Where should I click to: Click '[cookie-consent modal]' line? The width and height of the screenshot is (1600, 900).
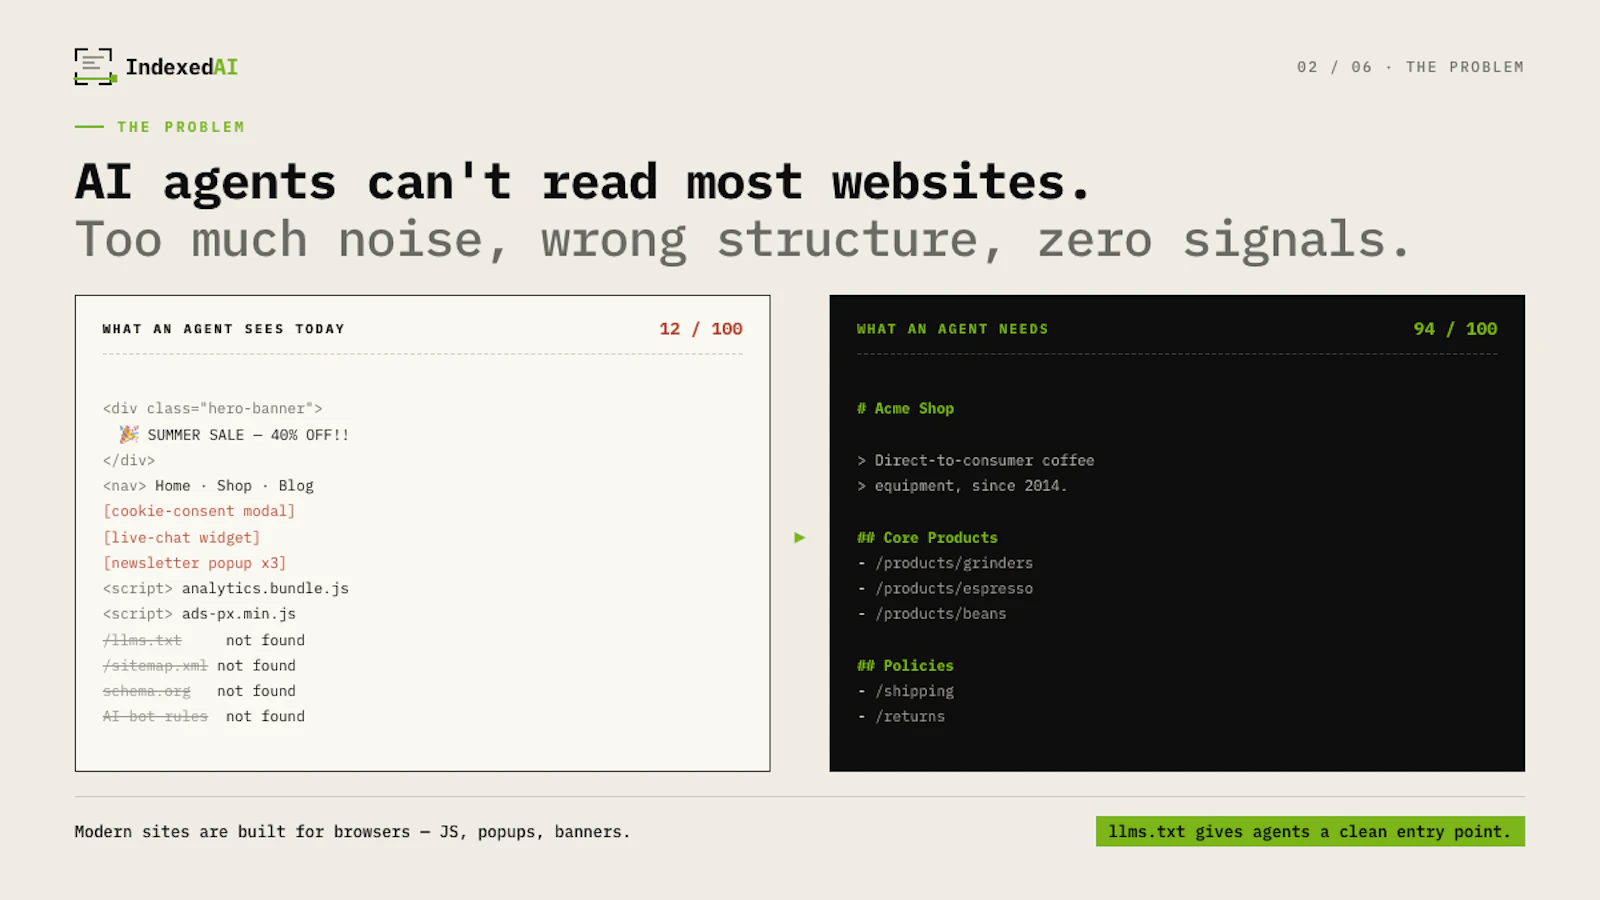pos(199,511)
